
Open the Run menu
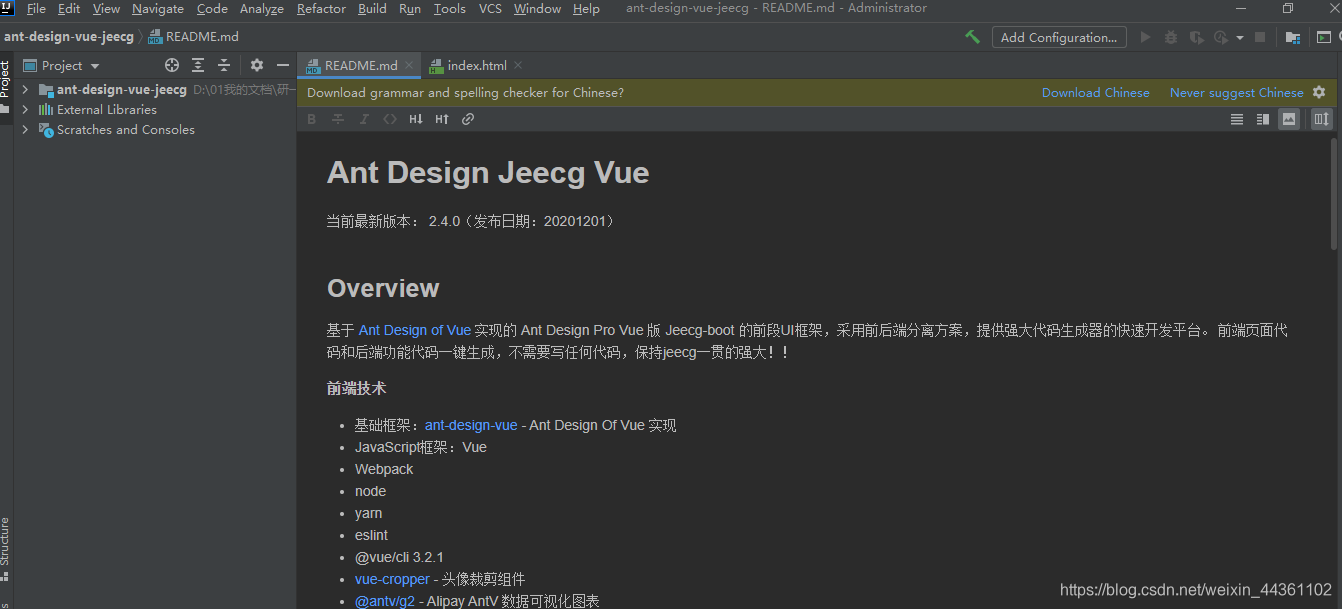[x=410, y=9]
